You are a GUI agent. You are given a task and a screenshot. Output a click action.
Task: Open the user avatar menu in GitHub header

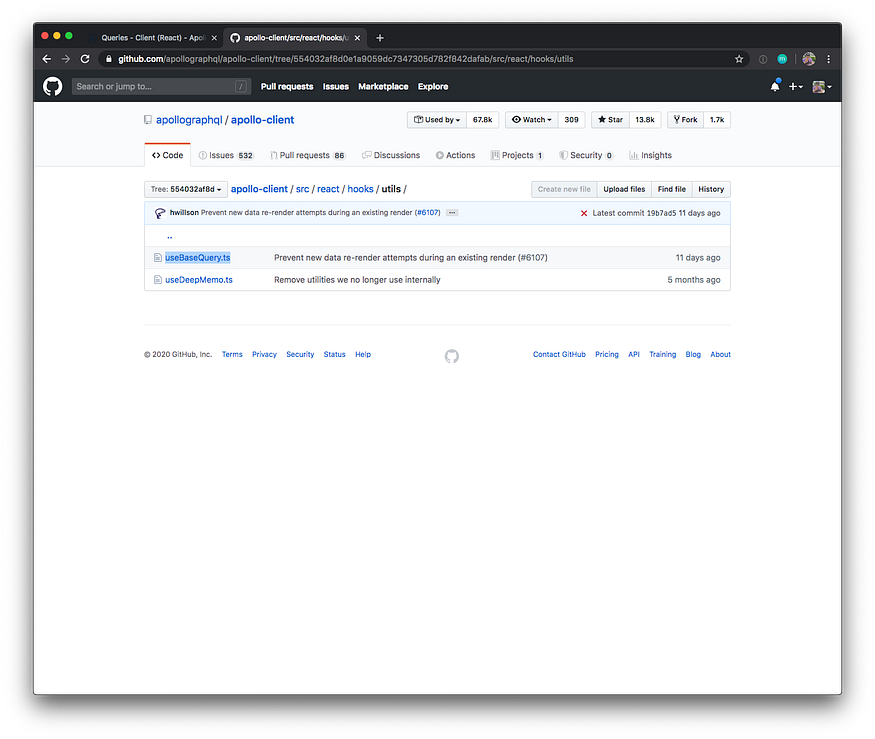[x=821, y=87]
